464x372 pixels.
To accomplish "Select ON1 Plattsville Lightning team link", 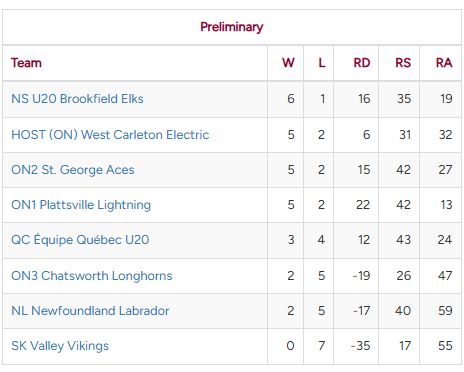I will click(81, 205).
